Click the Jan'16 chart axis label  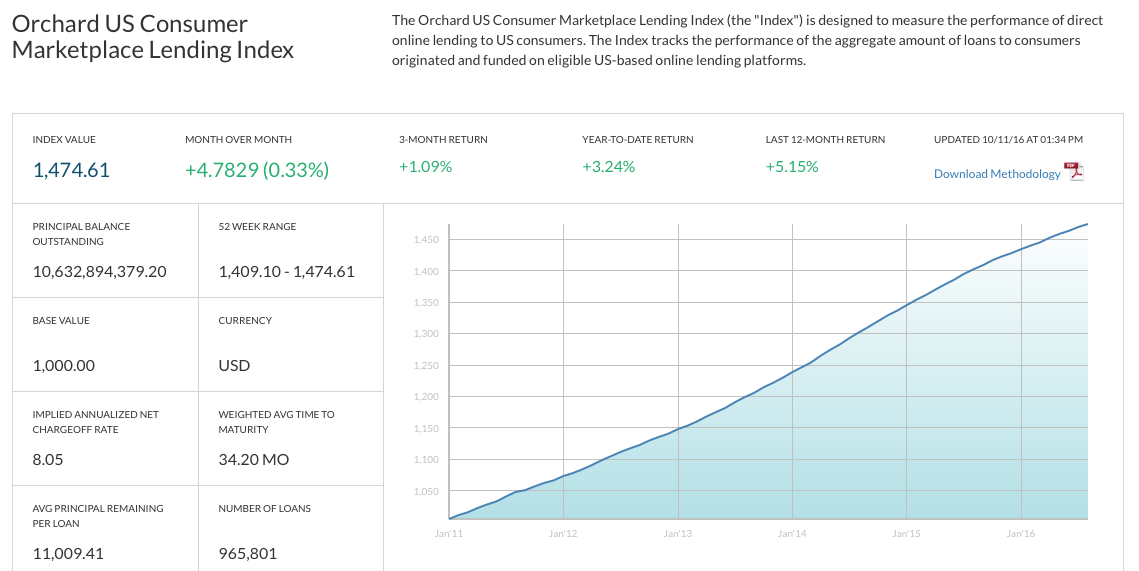click(1021, 534)
